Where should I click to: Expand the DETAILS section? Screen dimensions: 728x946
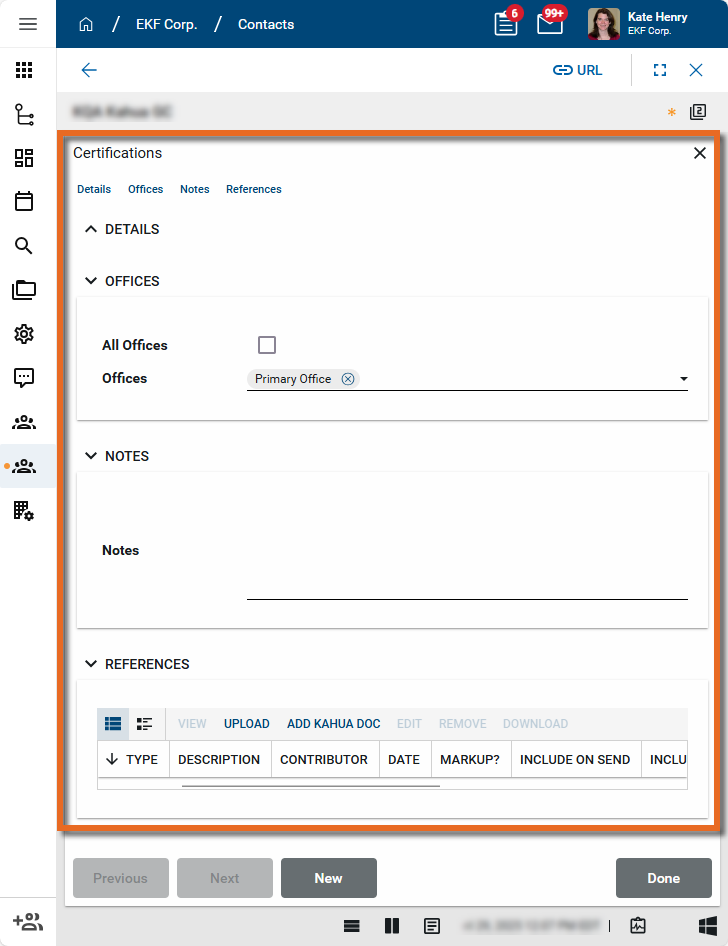(92, 229)
